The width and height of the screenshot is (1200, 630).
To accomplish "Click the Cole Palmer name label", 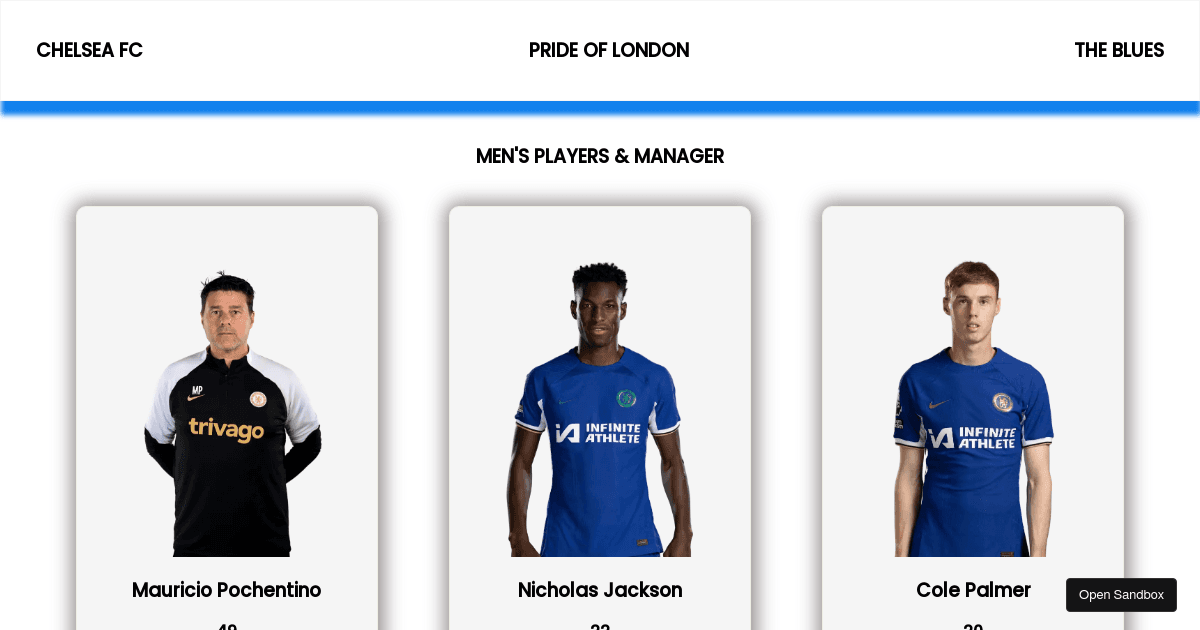I will point(973,590).
